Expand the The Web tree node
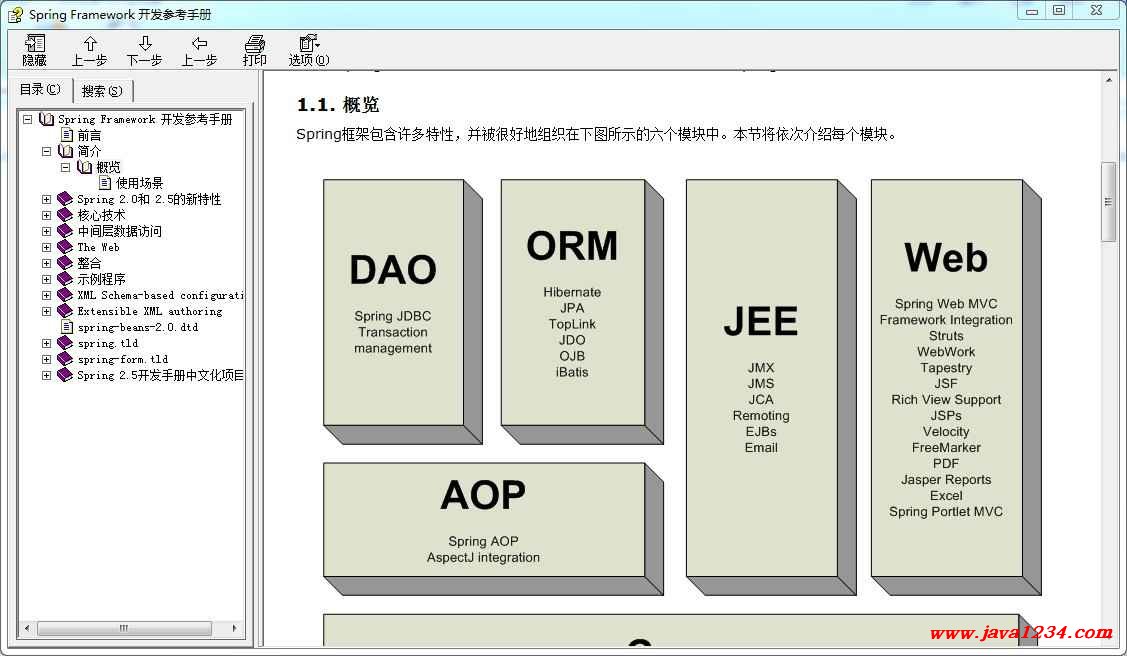 point(47,247)
